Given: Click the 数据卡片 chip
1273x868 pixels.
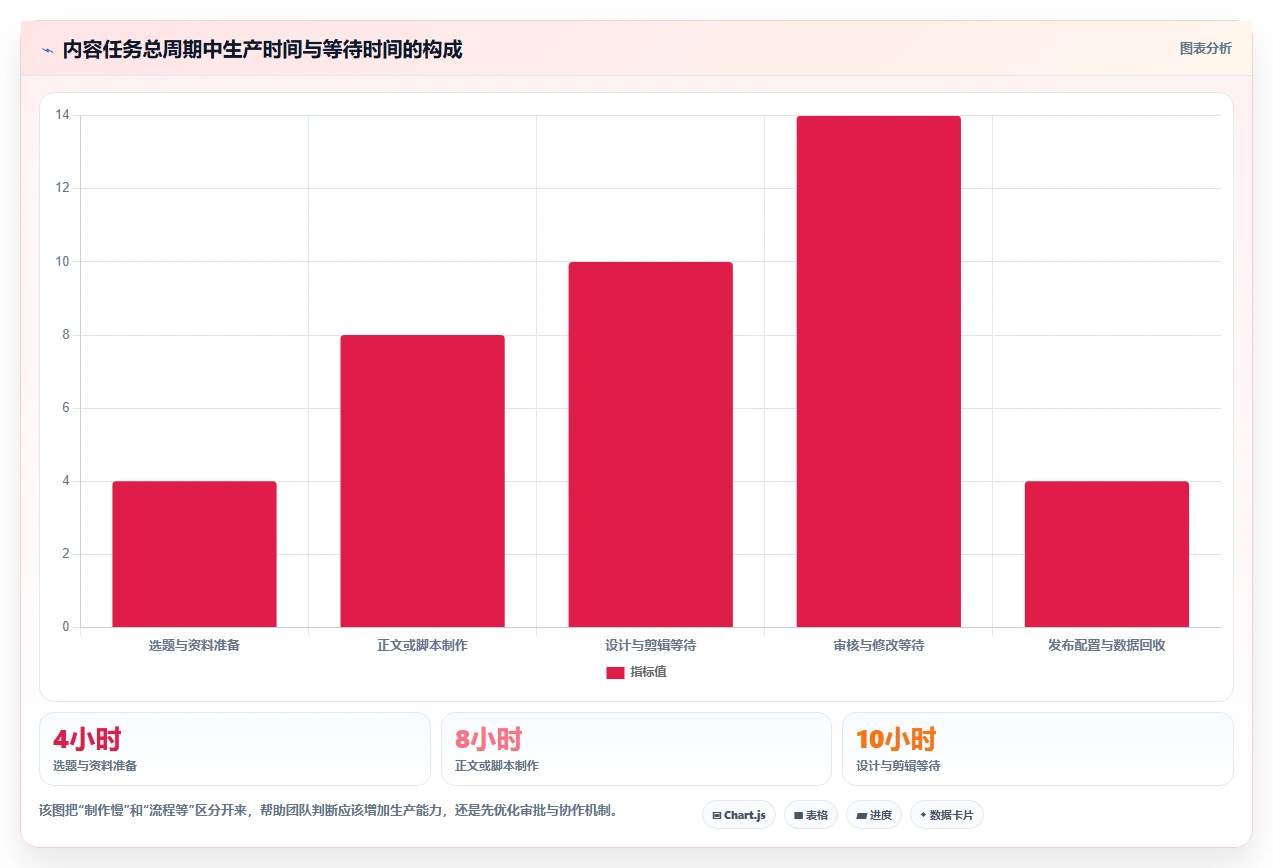Looking at the screenshot, I should coord(947,815).
